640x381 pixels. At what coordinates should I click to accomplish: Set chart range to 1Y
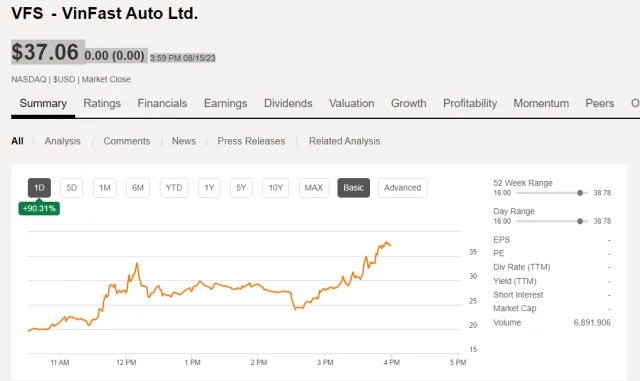pyautogui.click(x=209, y=188)
